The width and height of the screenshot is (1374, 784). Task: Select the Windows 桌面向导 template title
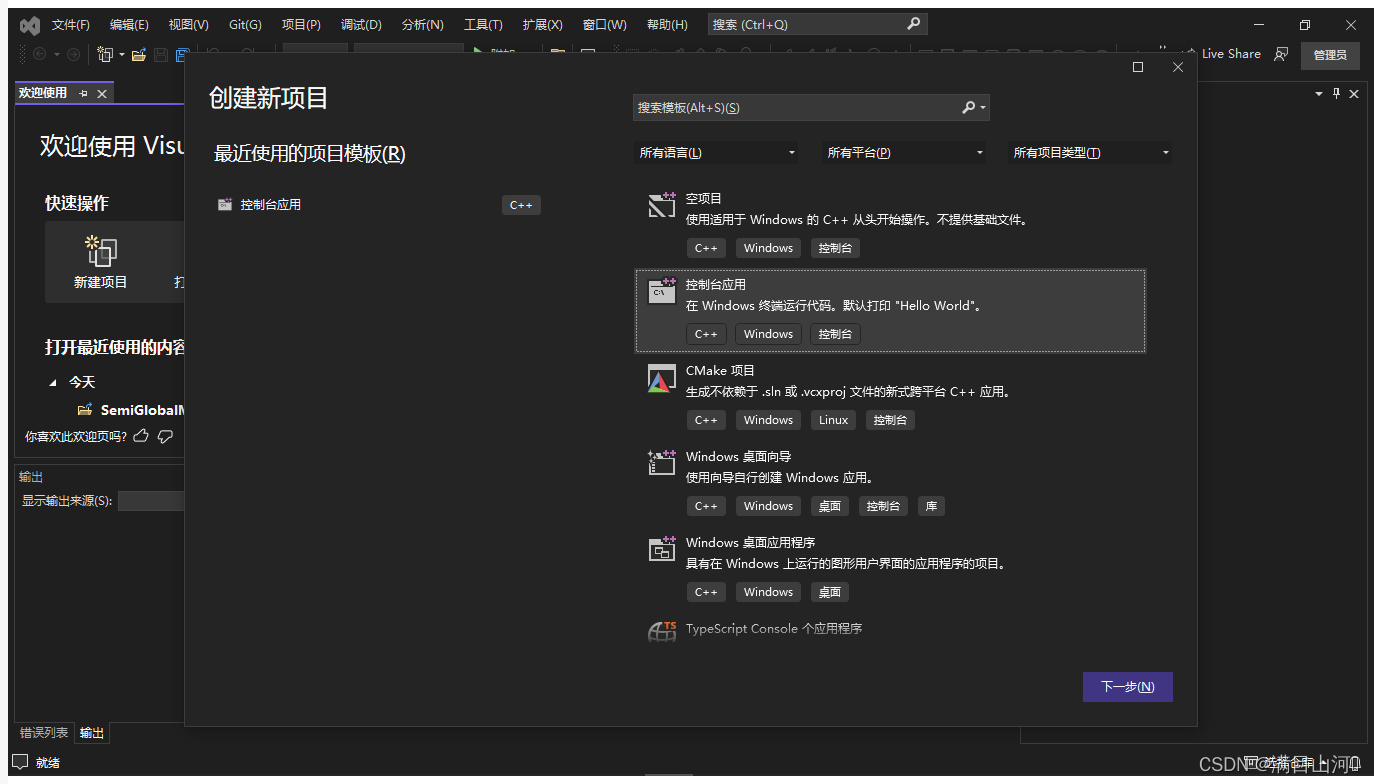tap(738, 456)
